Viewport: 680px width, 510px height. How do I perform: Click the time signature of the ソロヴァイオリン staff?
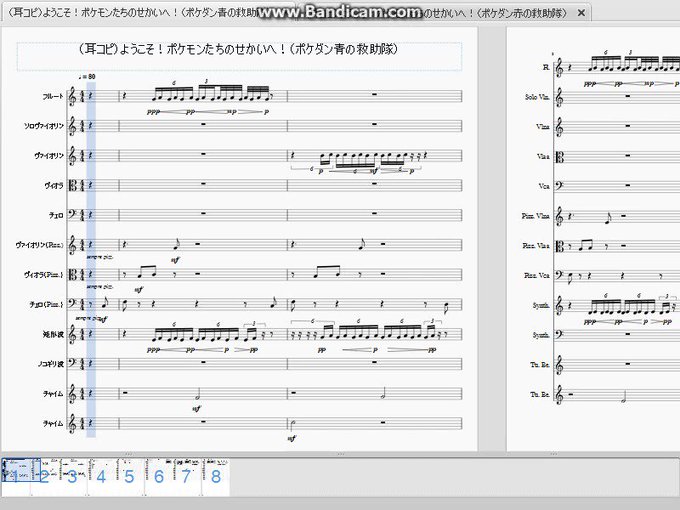pyautogui.click(x=82, y=126)
